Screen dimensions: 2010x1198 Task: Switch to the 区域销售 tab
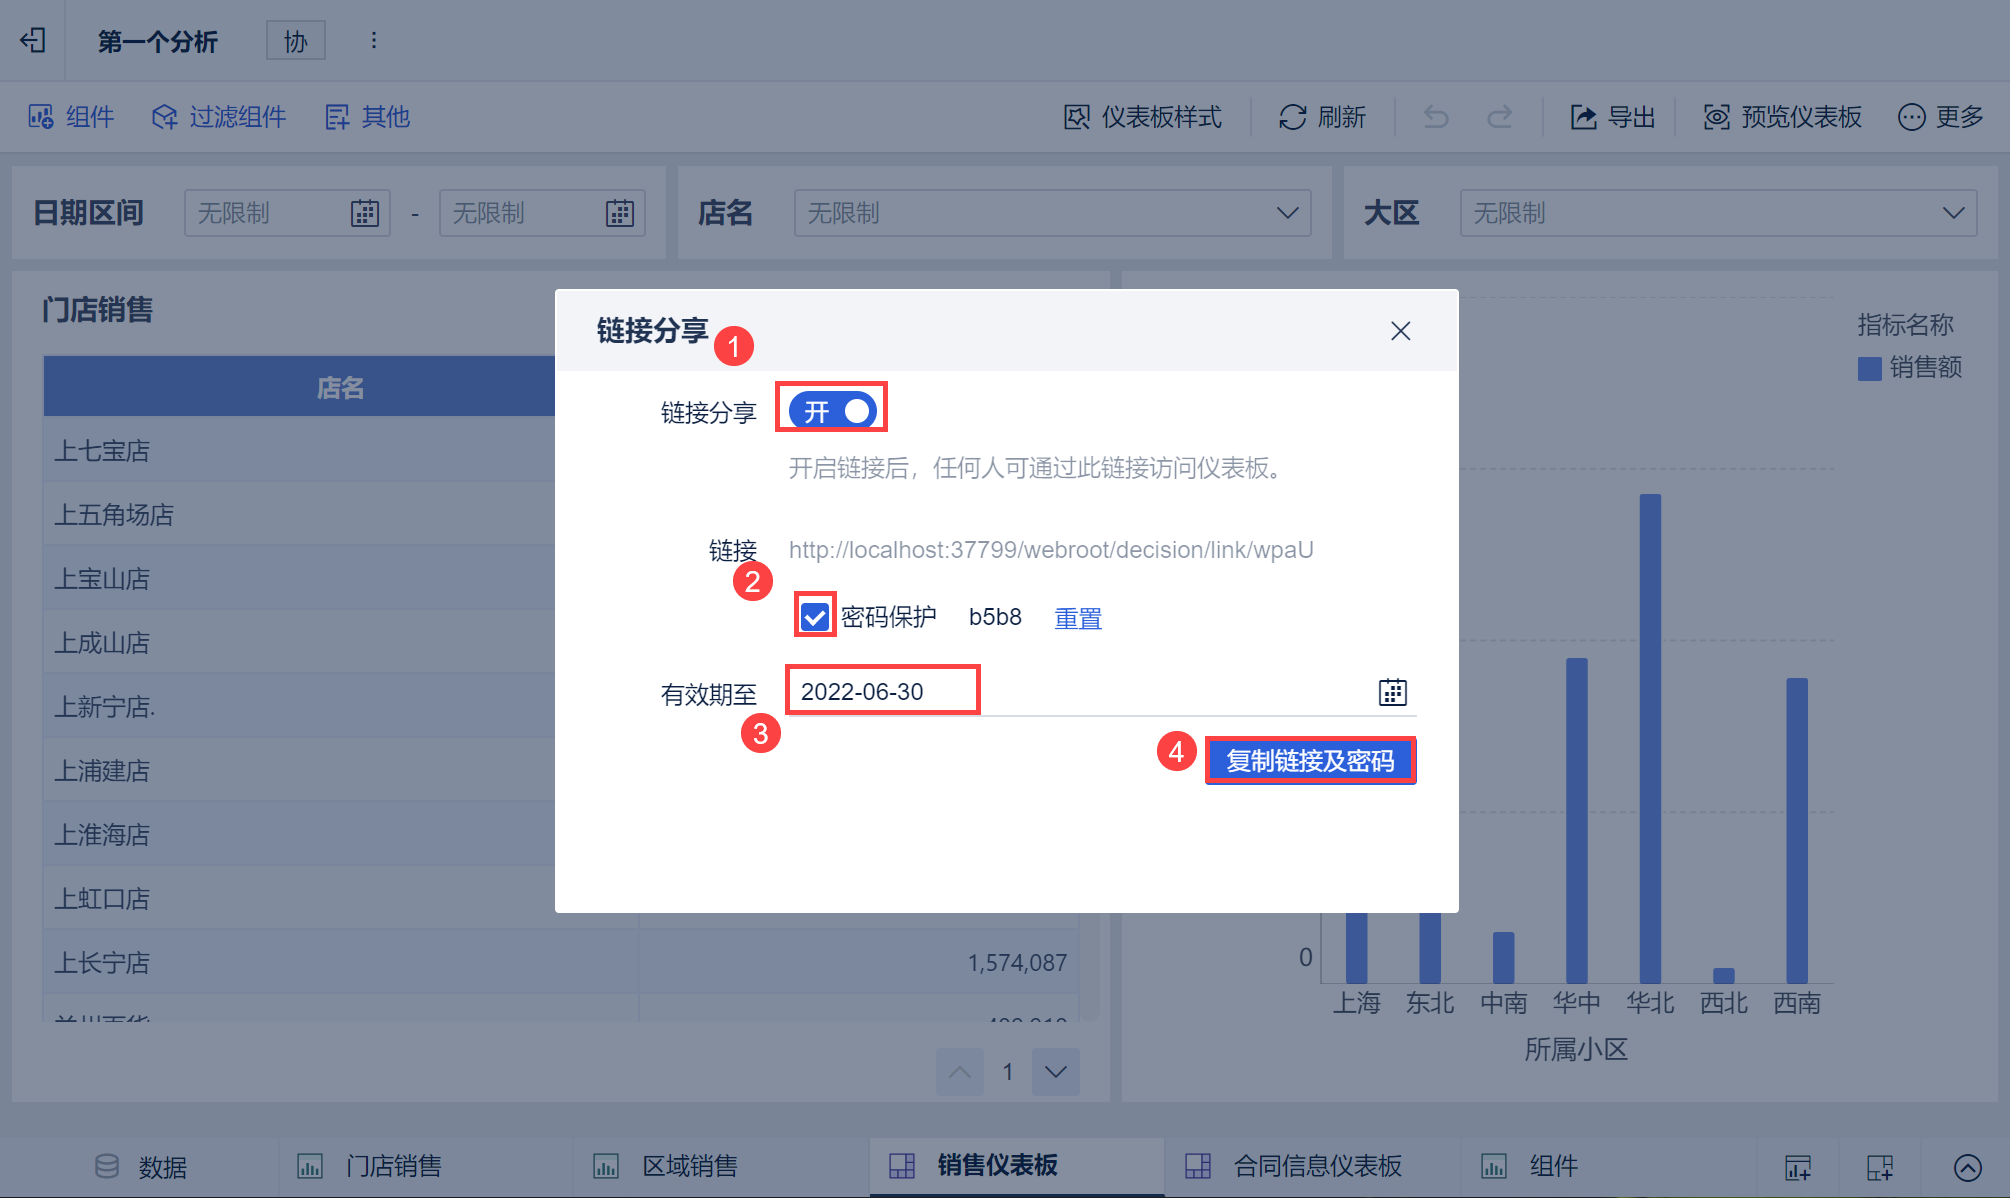(689, 1166)
